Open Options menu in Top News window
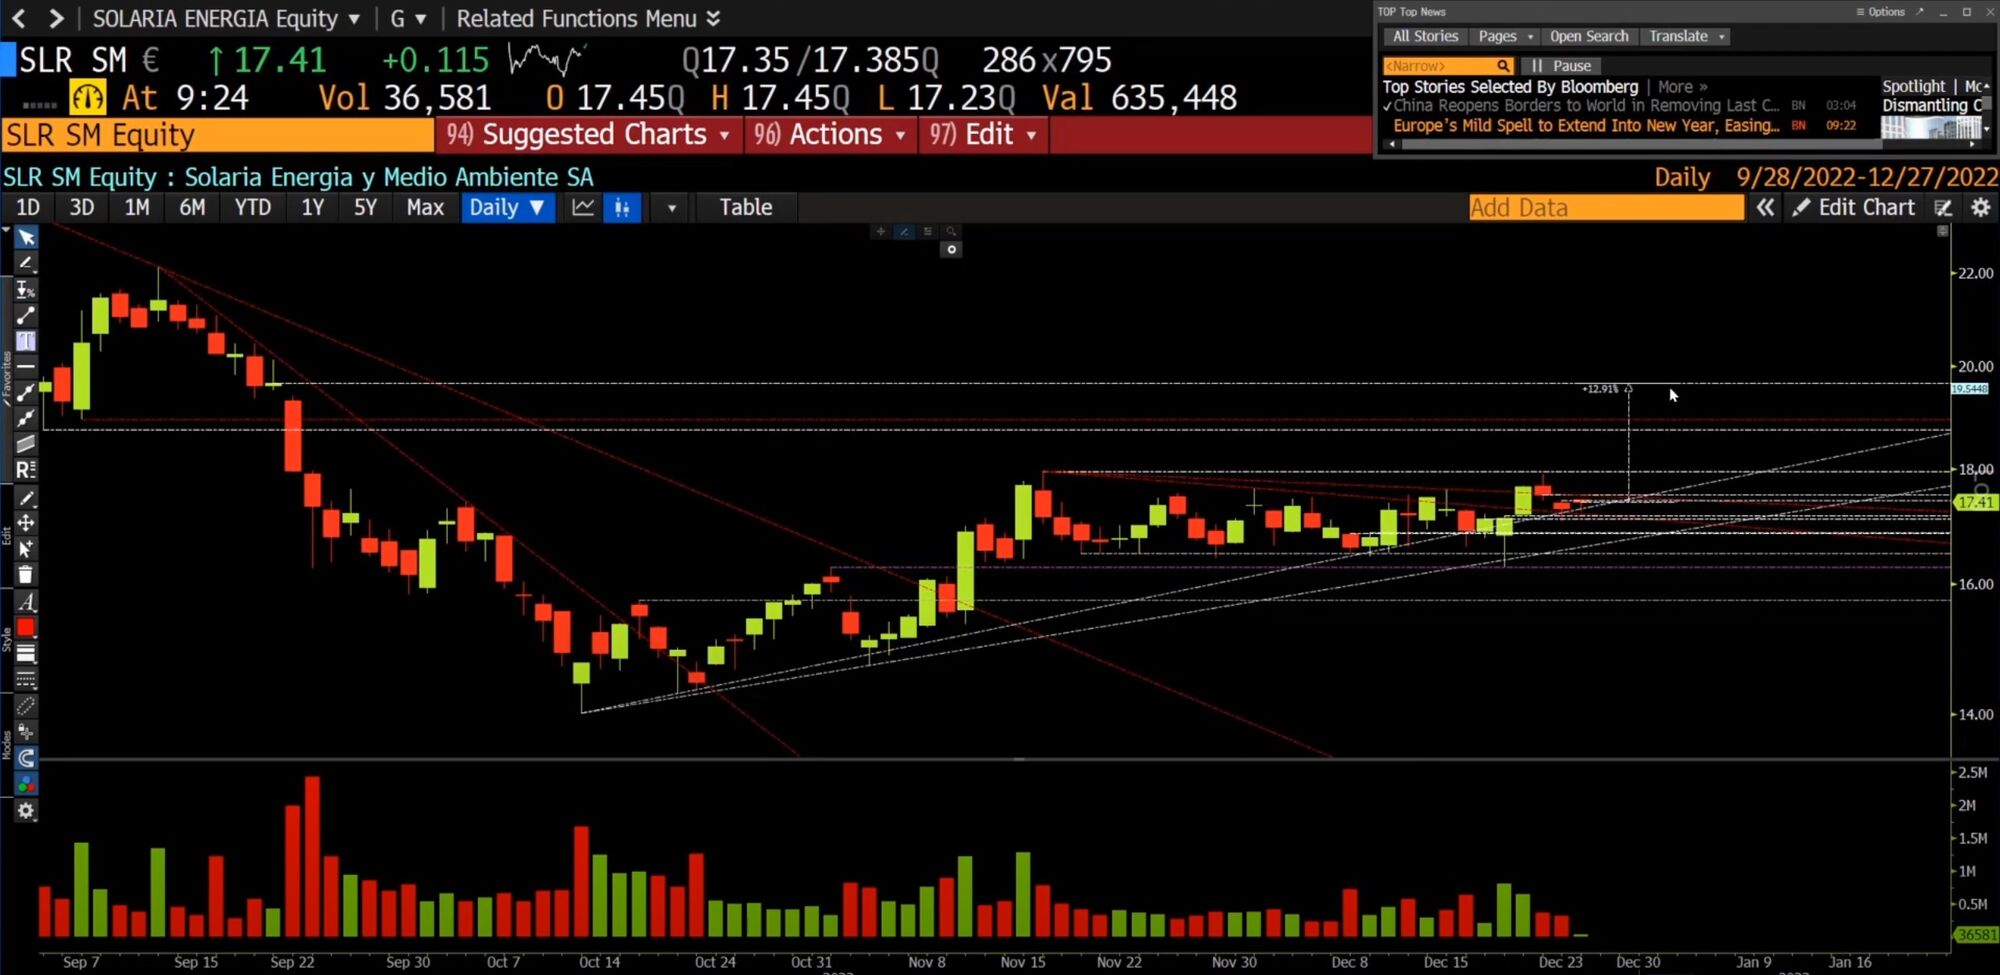This screenshot has height=975, width=2000. point(1880,12)
